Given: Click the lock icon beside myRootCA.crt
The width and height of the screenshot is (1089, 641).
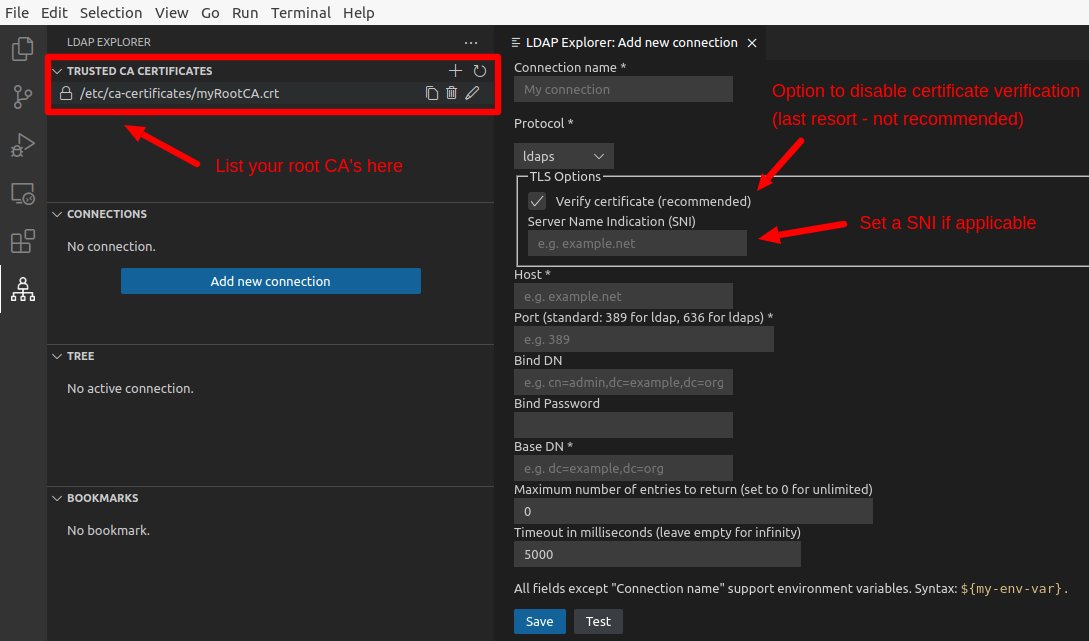Looking at the screenshot, I should point(66,93).
